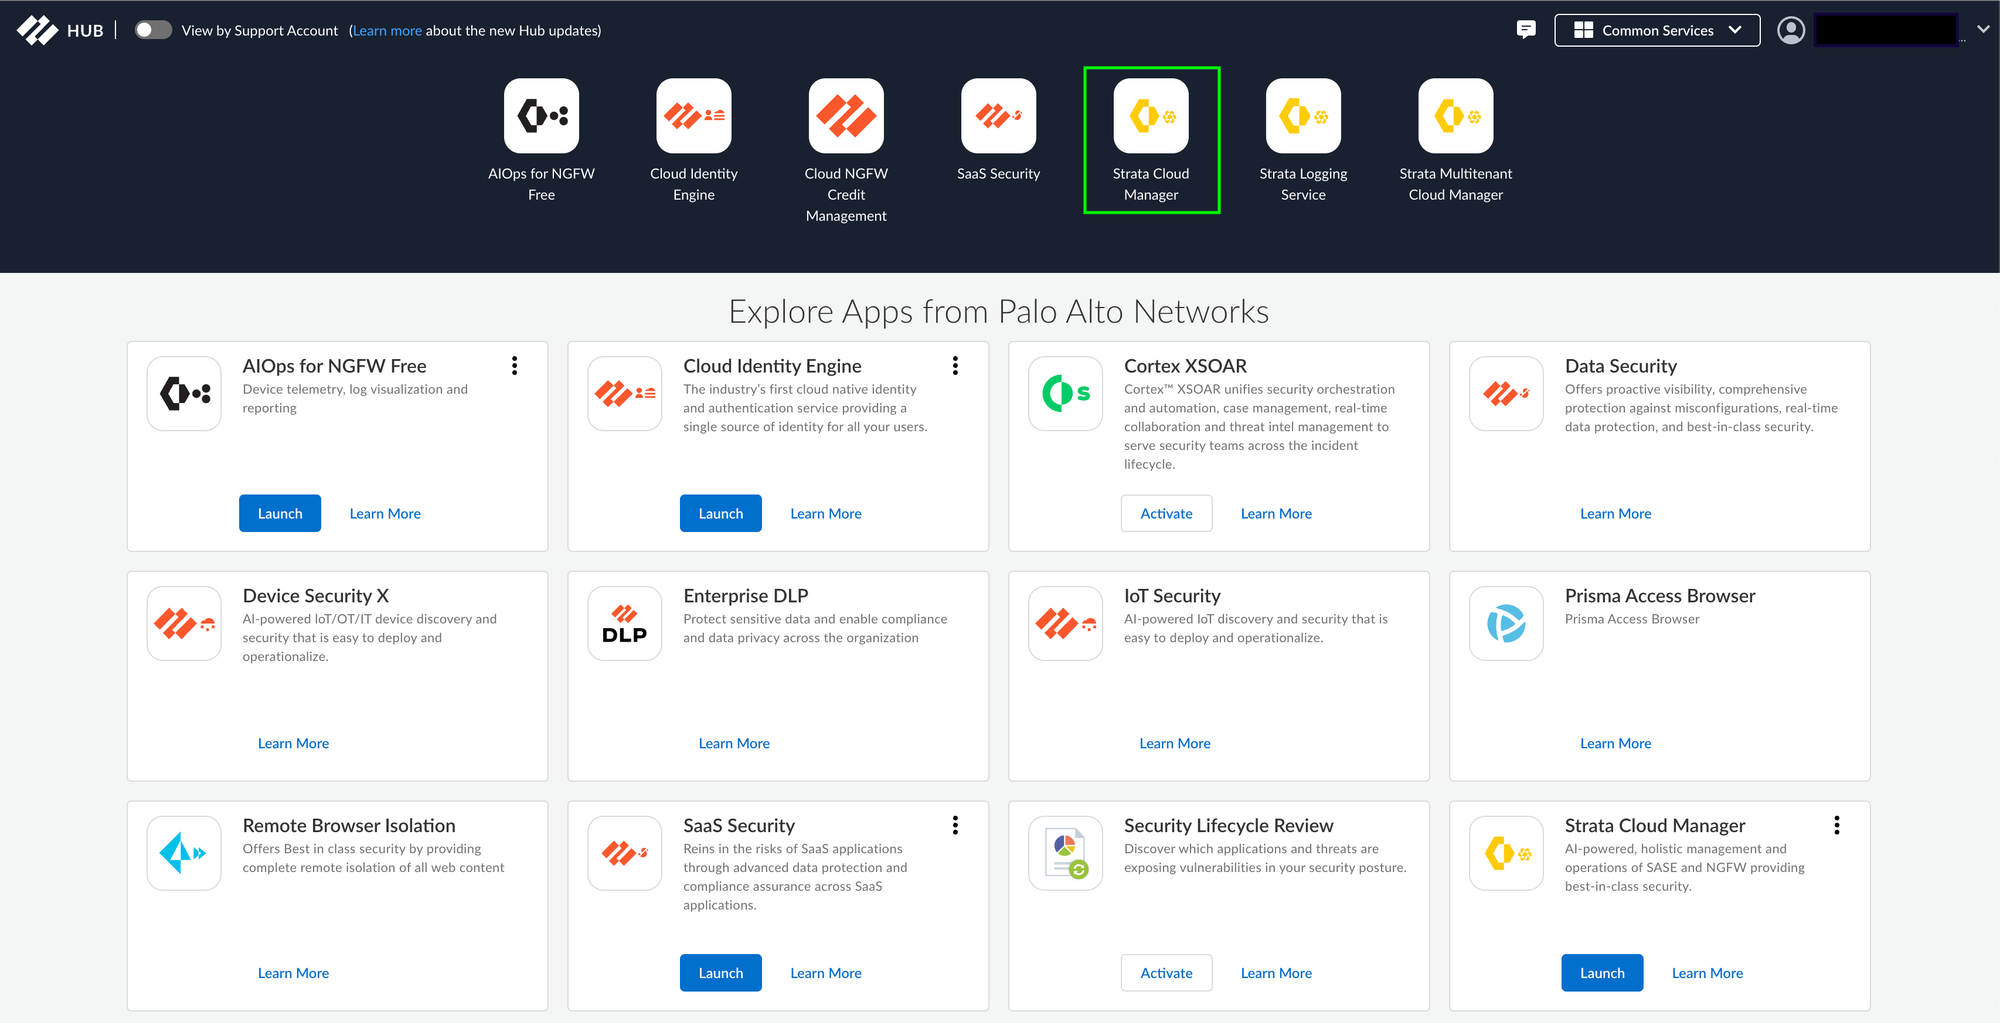Open Cloud Identity Engine card options menu
This screenshot has height=1023, width=2000.
click(x=955, y=366)
